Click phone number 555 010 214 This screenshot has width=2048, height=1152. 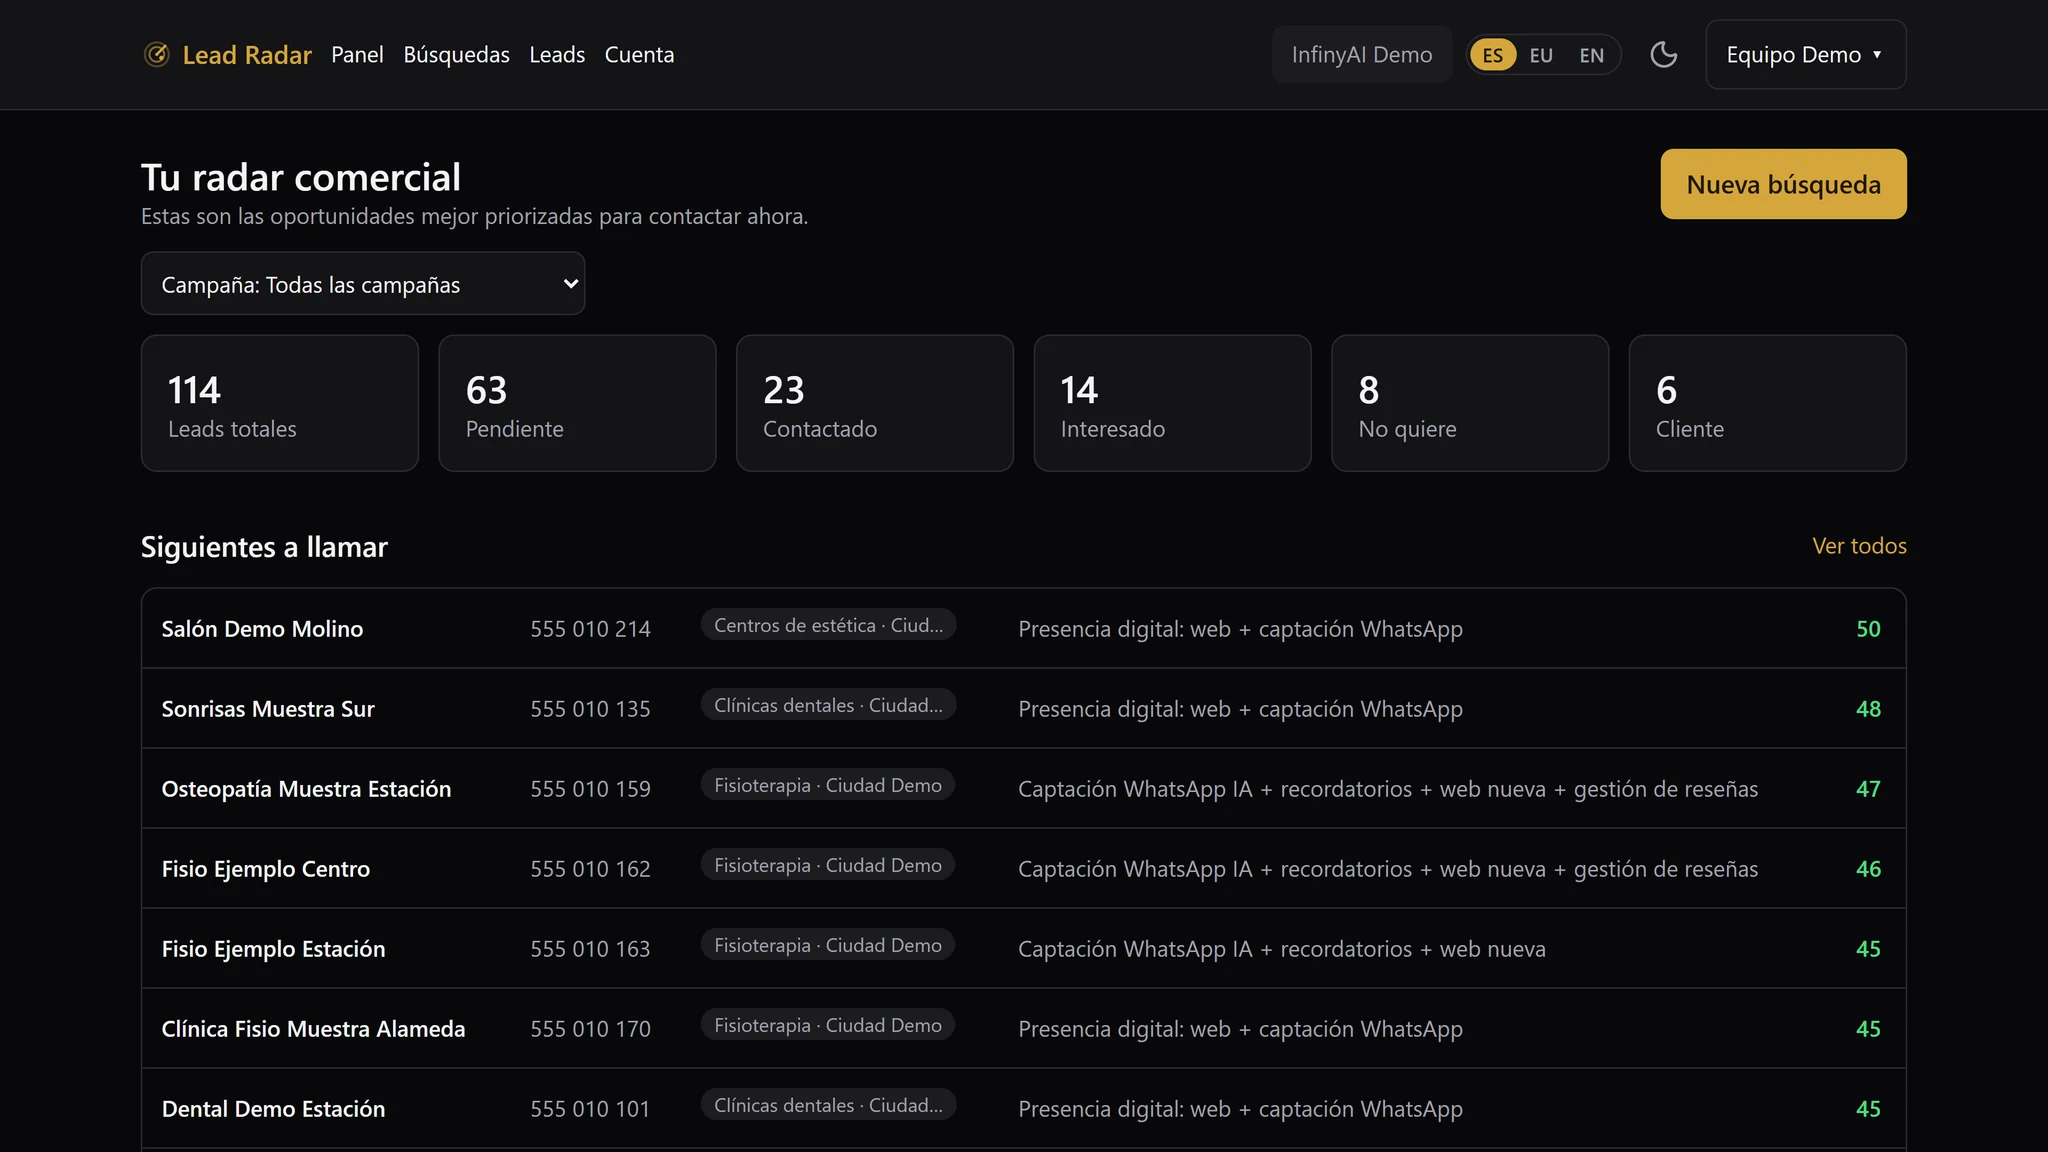coord(590,629)
